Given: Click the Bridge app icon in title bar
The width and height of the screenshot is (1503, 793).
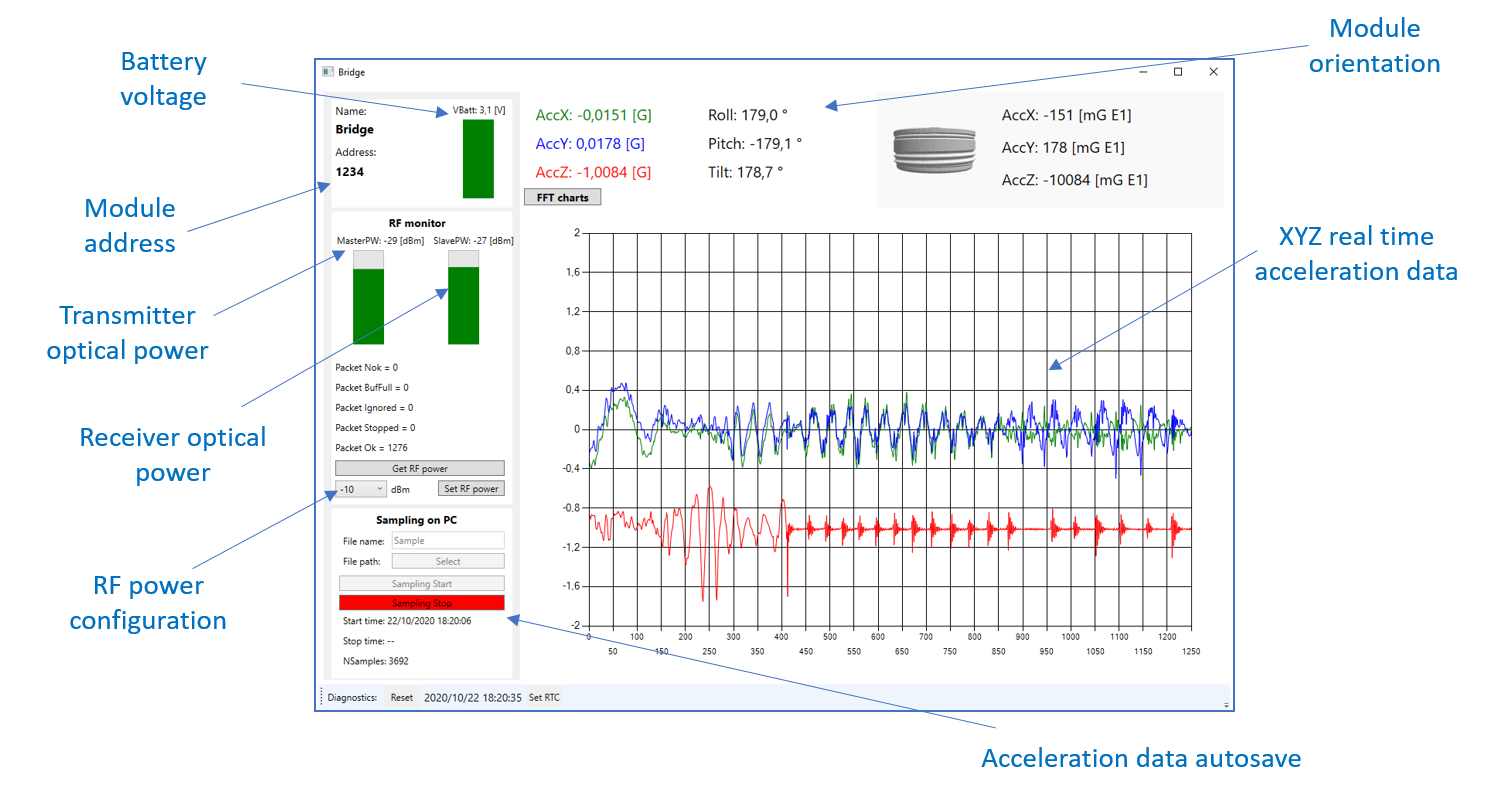Looking at the screenshot, I should (327, 72).
